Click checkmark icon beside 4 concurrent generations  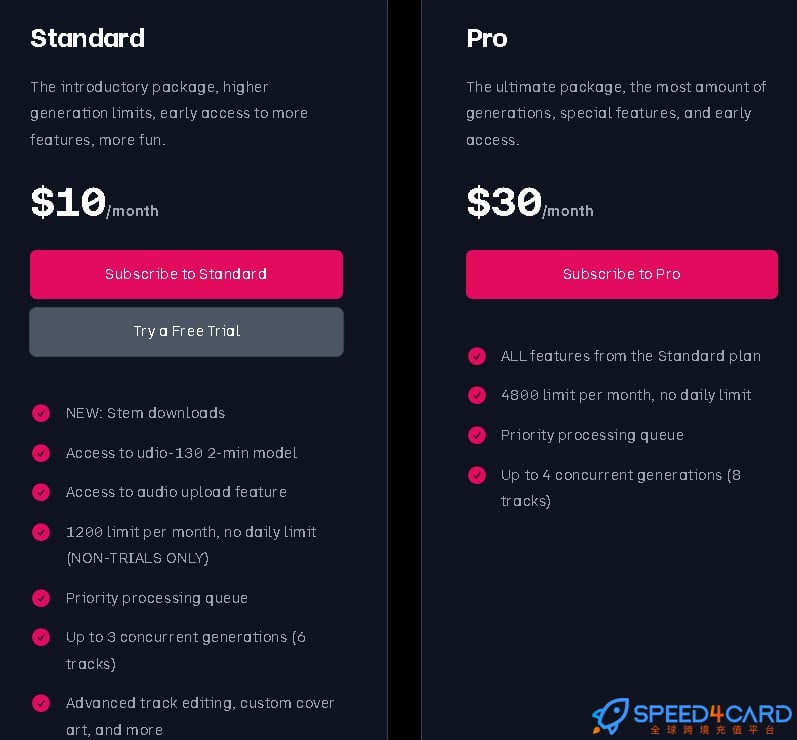point(477,475)
